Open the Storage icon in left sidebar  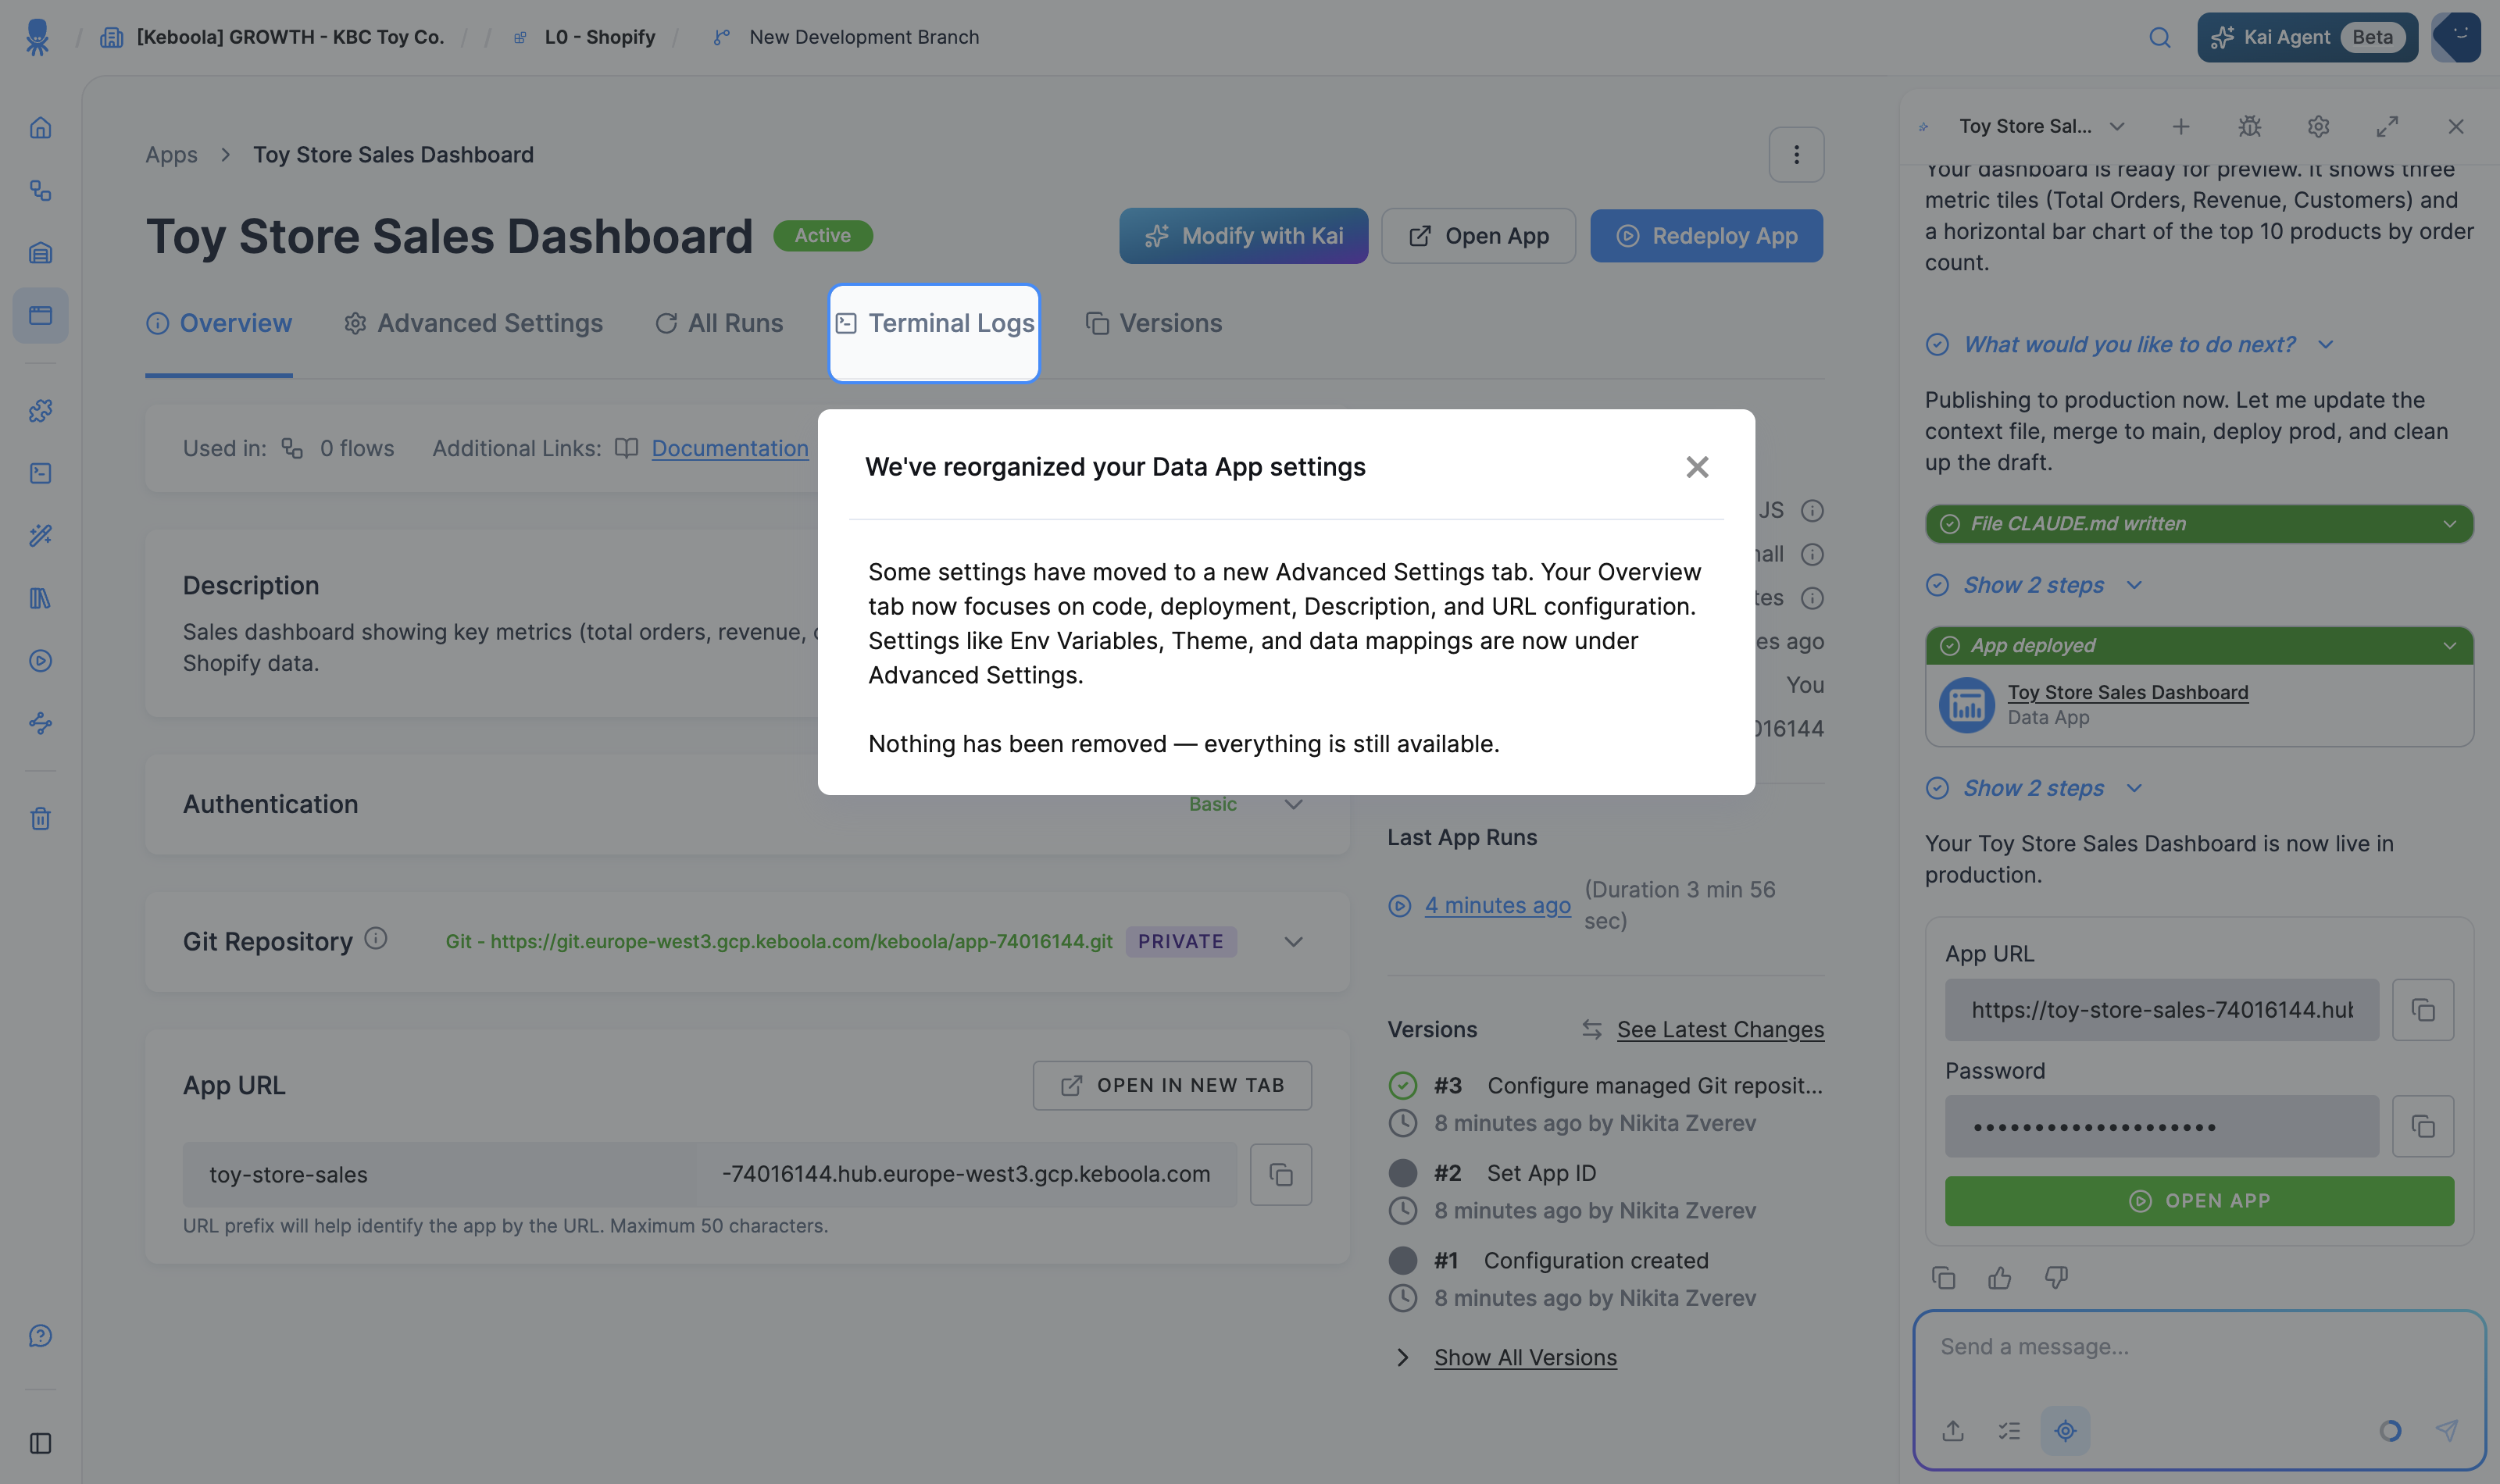pos(40,253)
